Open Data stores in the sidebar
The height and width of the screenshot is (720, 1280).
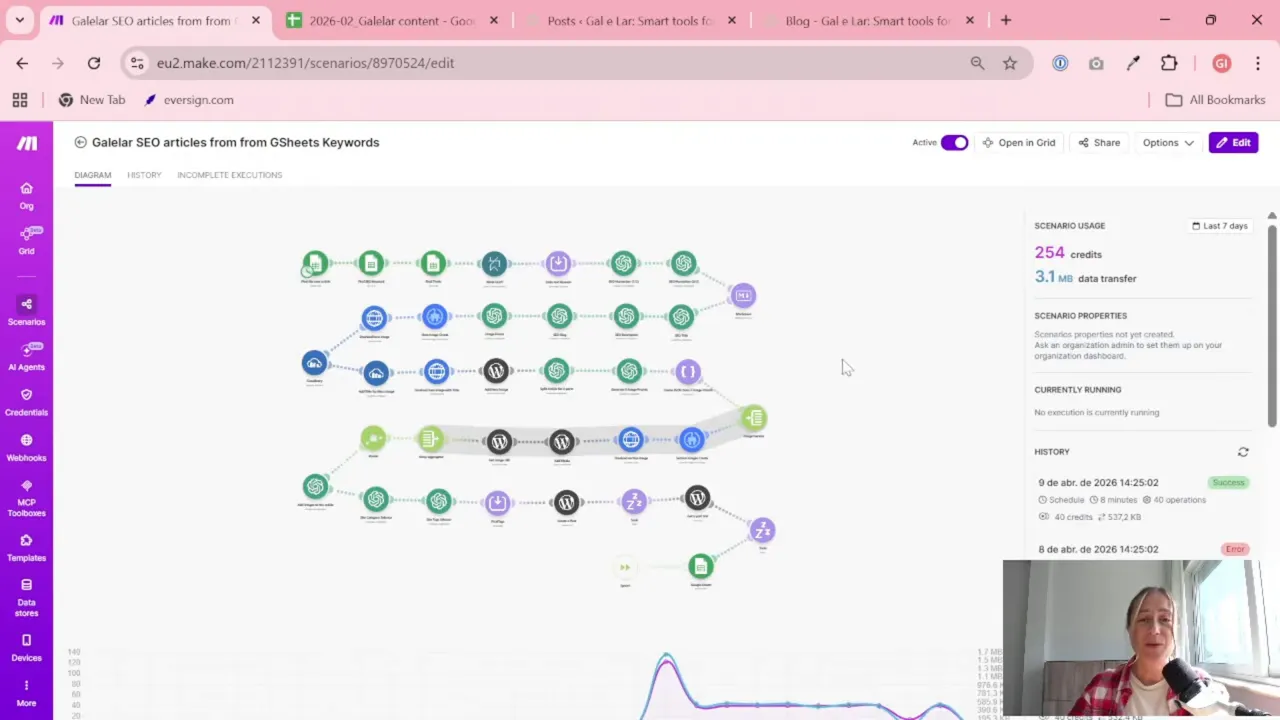click(x=26, y=597)
